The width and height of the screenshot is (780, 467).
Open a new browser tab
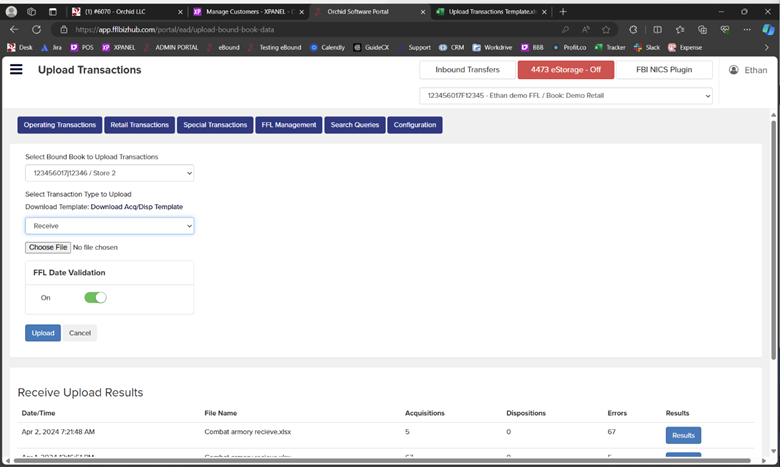[563, 11]
